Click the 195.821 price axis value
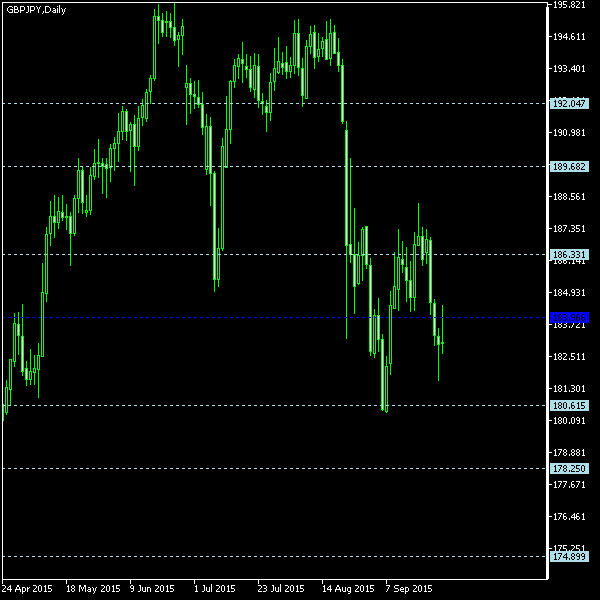This screenshot has height=600, width=600. pos(569,5)
